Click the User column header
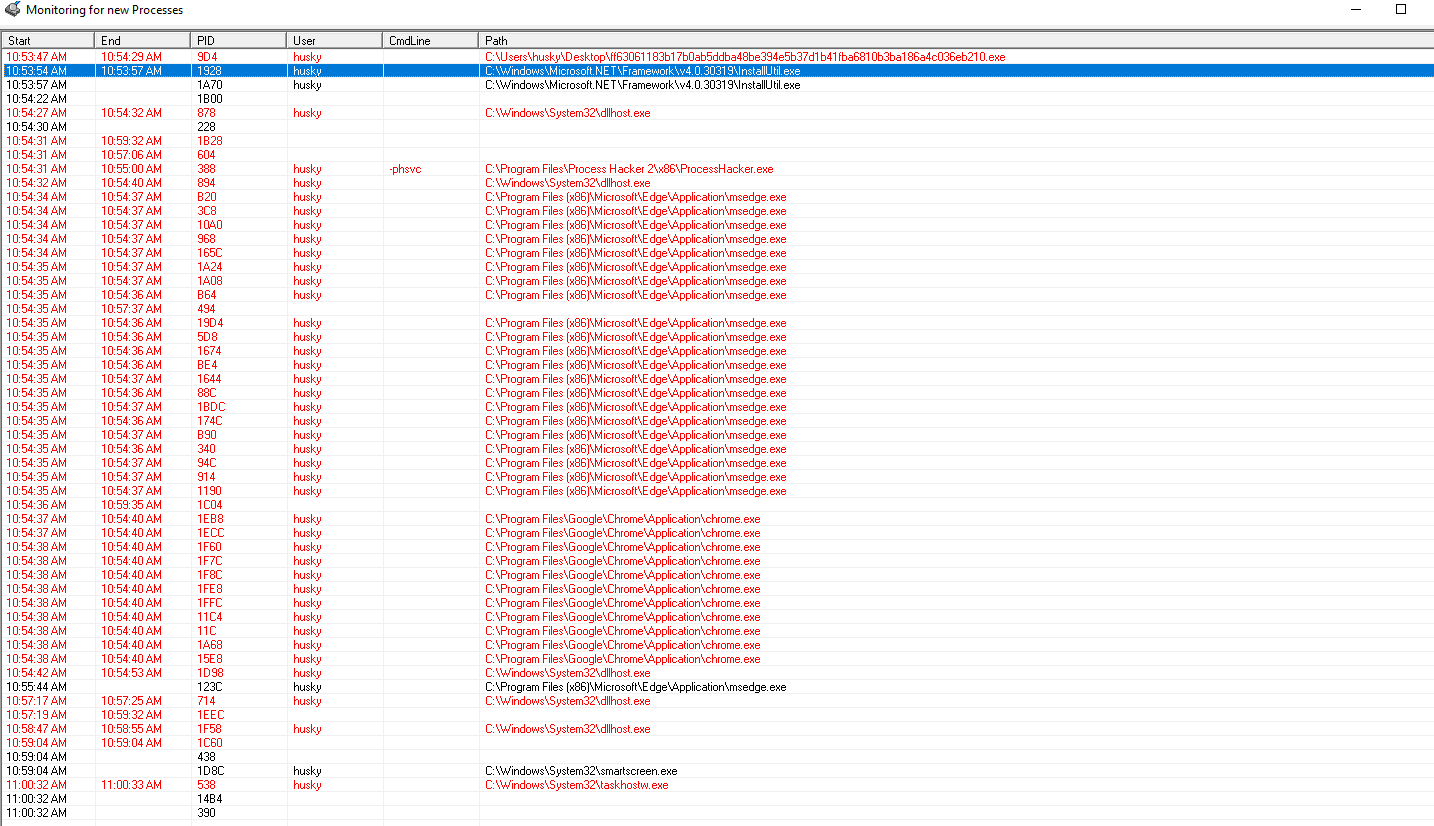 coord(335,41)
